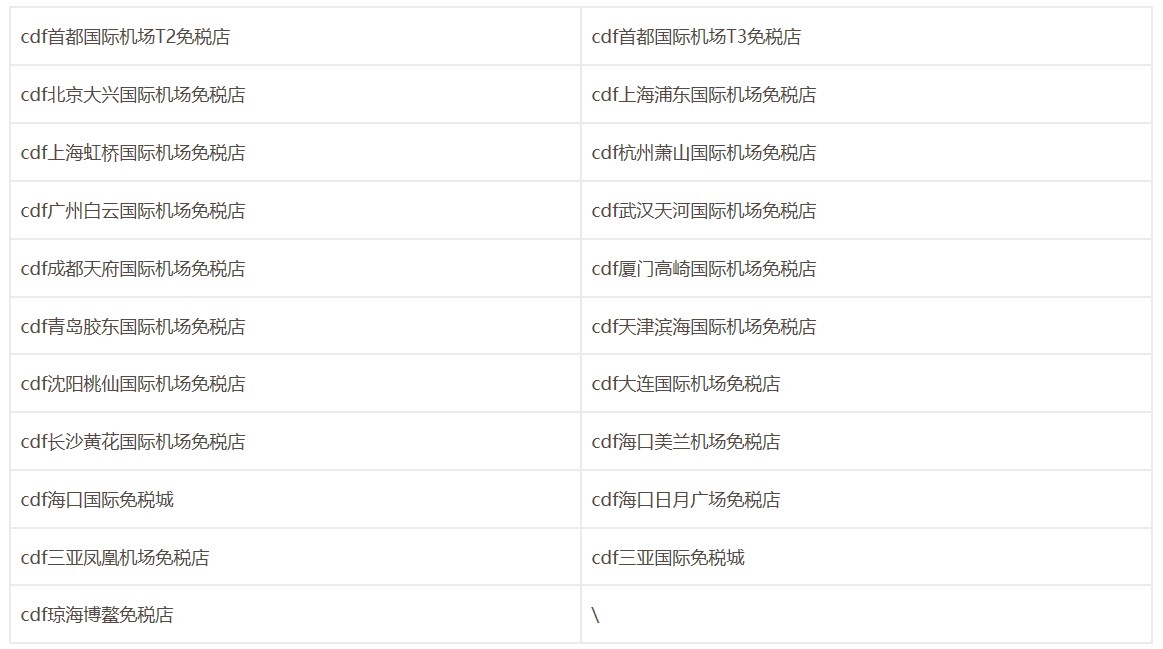Select the cdf首都国际机场T3免税店 entry
The height and width of the screenshot is (649, 1163).
click(696, 37)
